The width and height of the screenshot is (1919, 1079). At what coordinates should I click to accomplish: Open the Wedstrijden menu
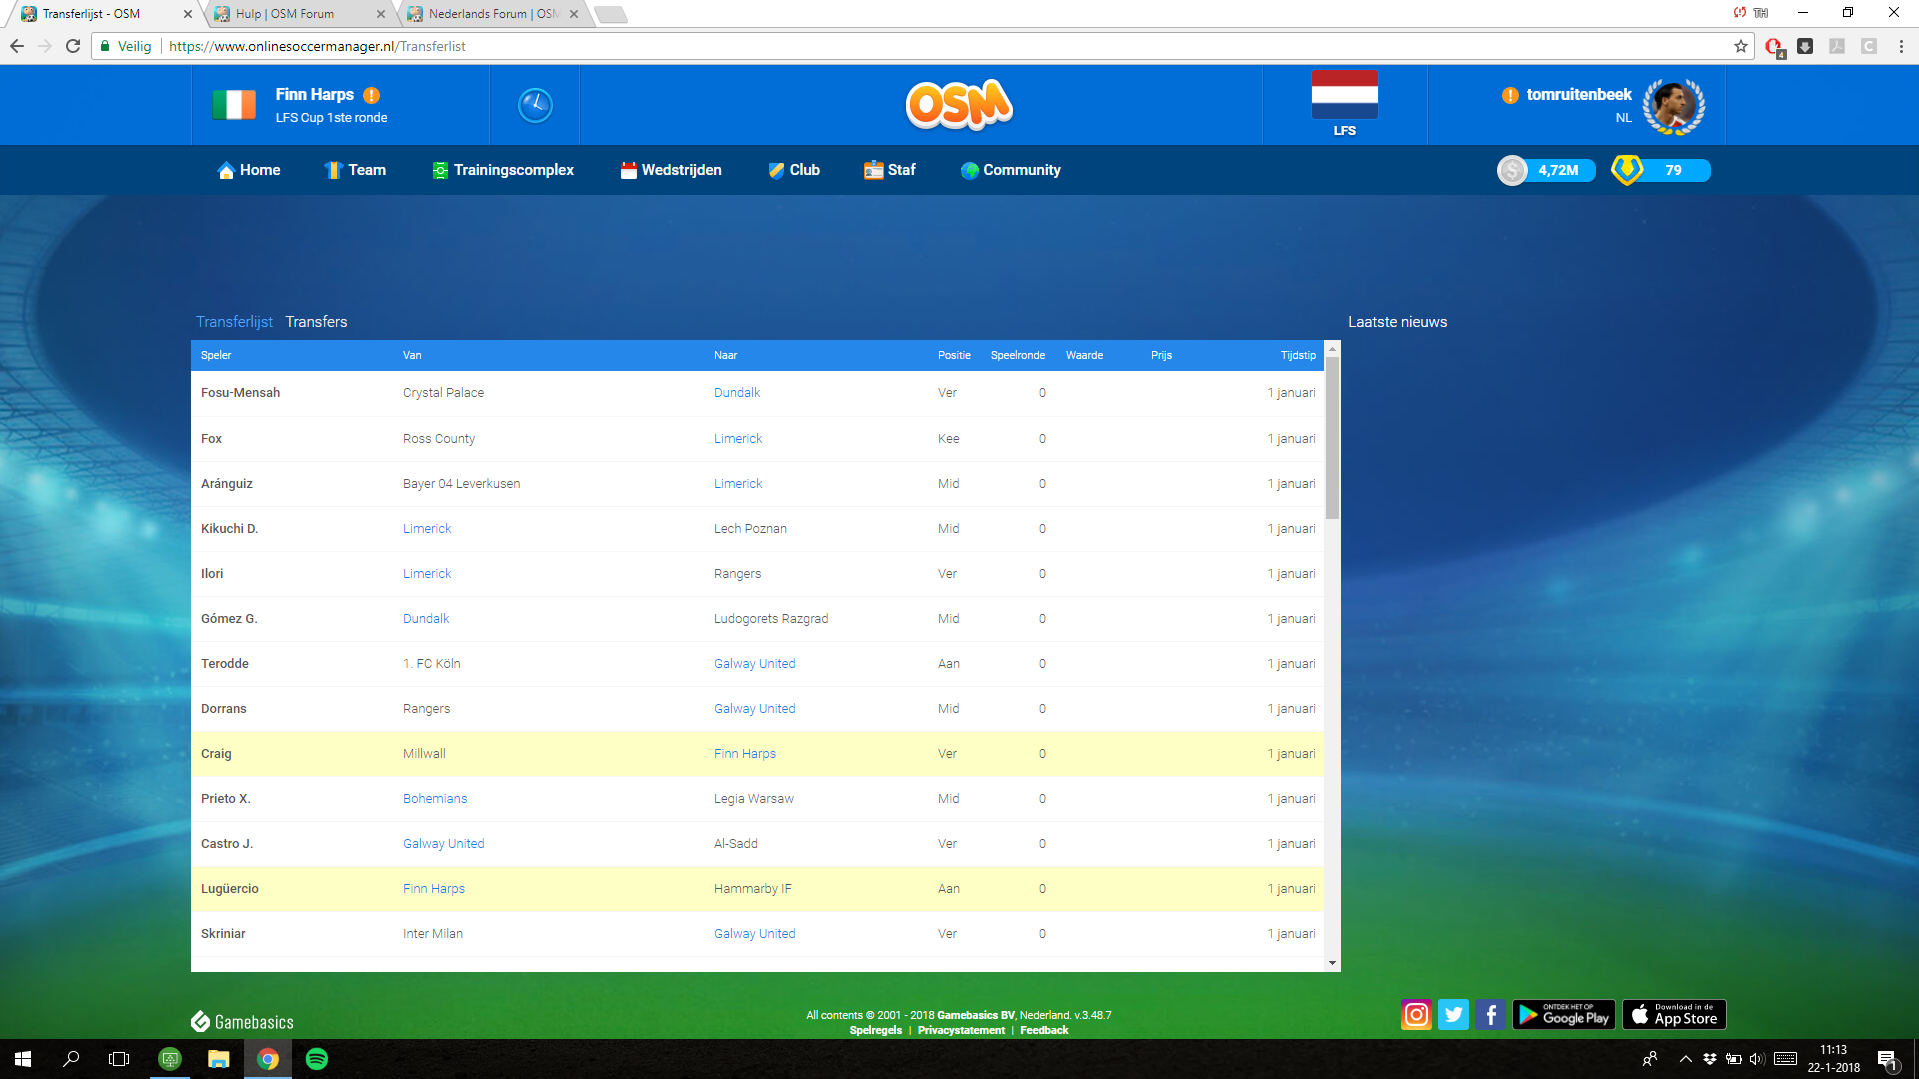(x=671, y=170)
